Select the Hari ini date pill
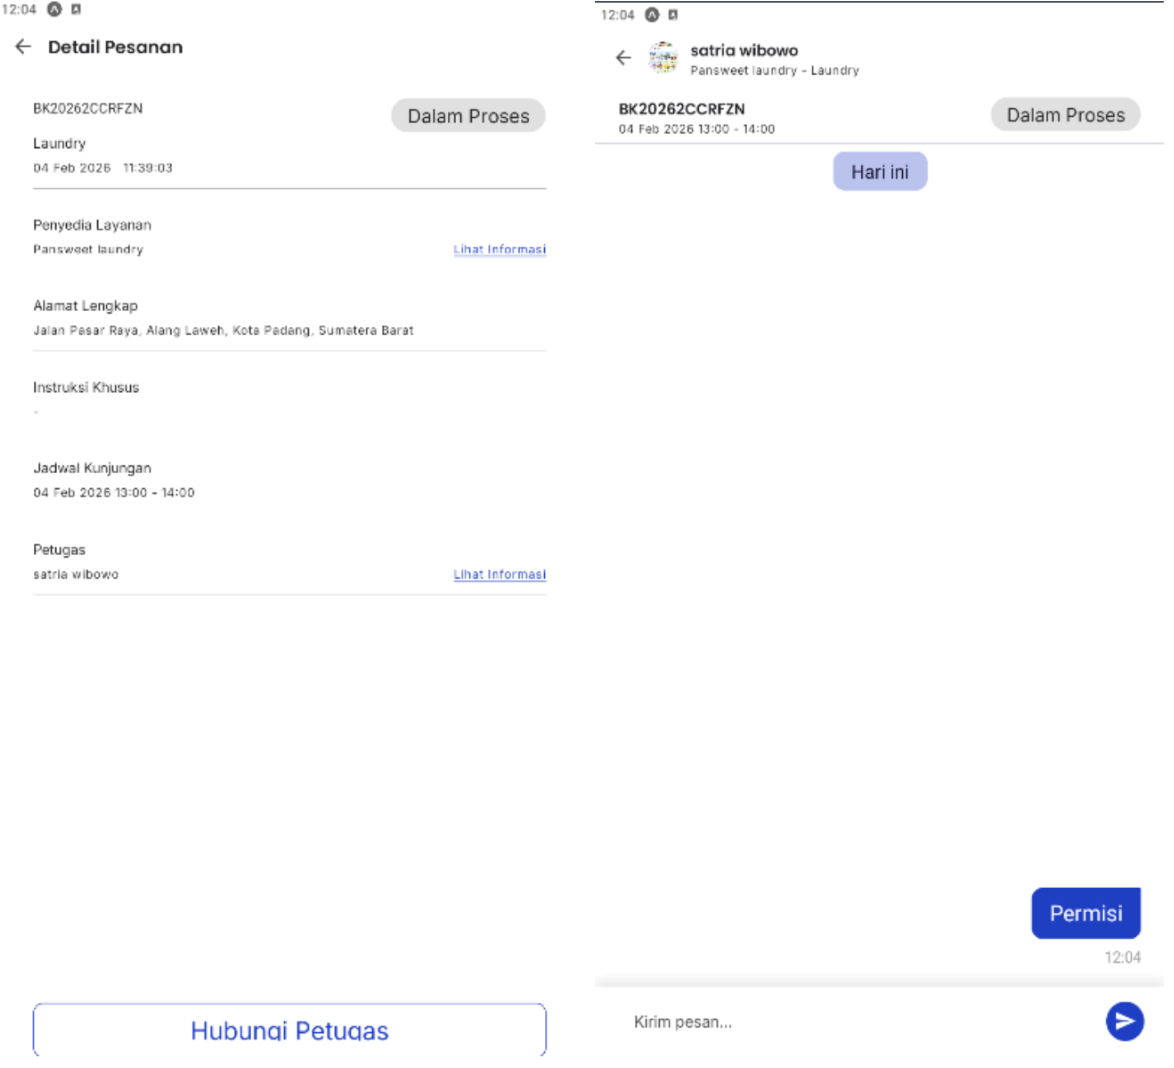 pyautogui.click(x=879, y=171)
